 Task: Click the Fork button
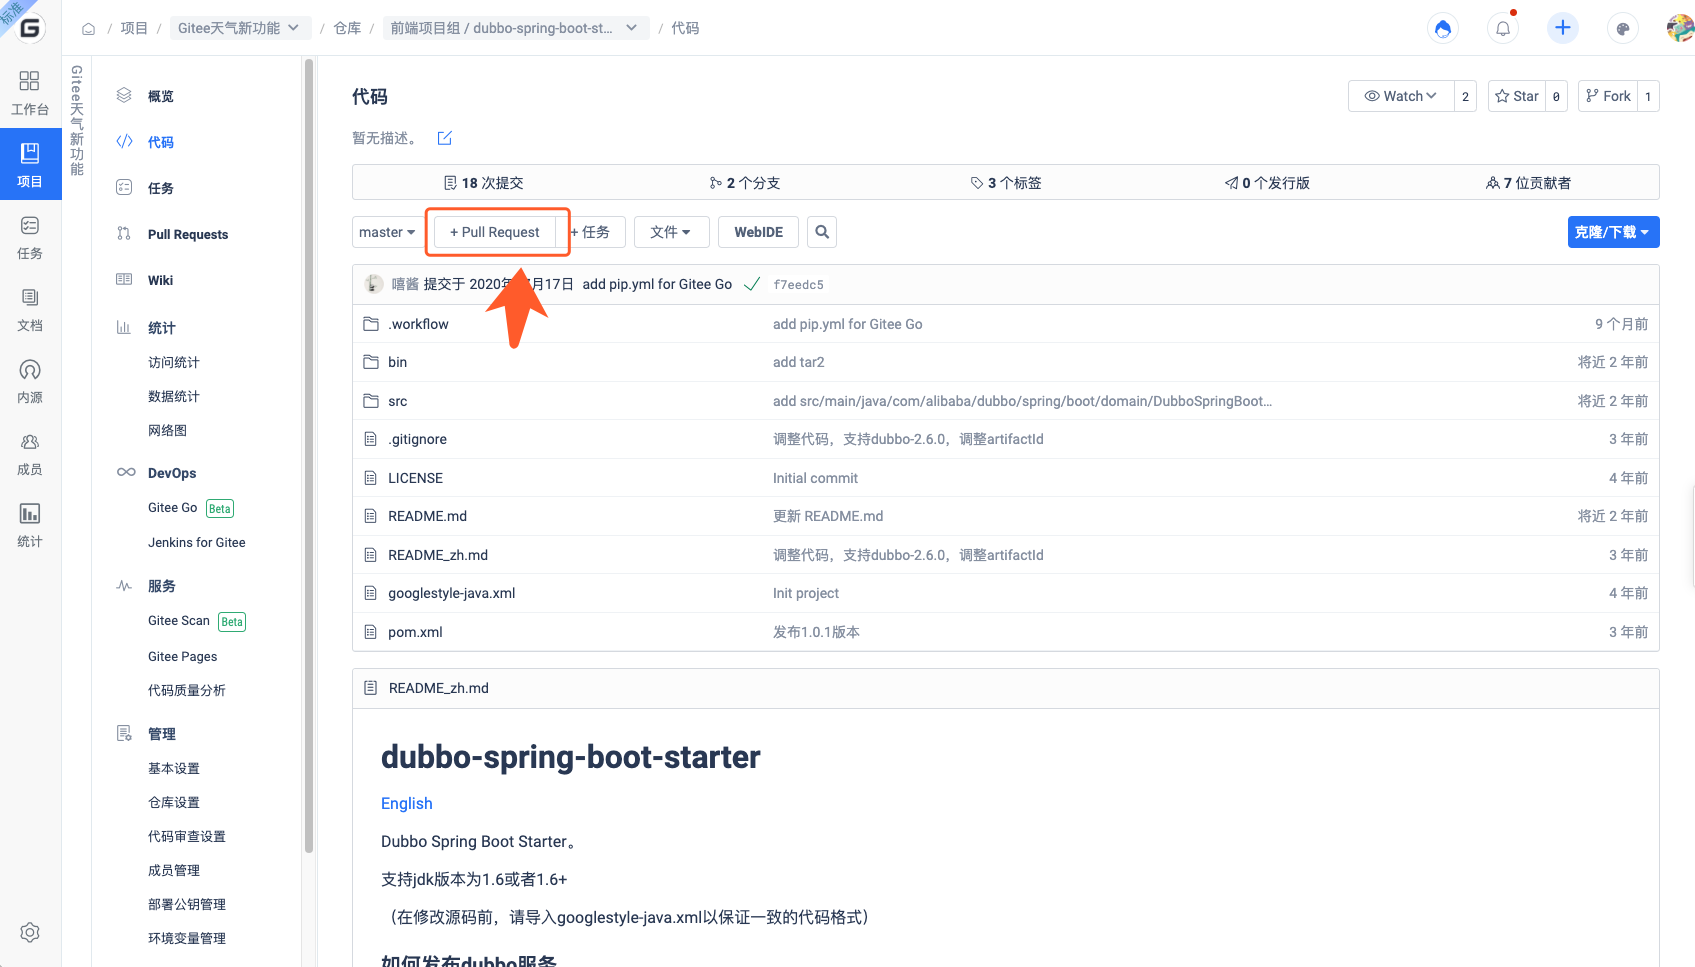coord(1608,96)
